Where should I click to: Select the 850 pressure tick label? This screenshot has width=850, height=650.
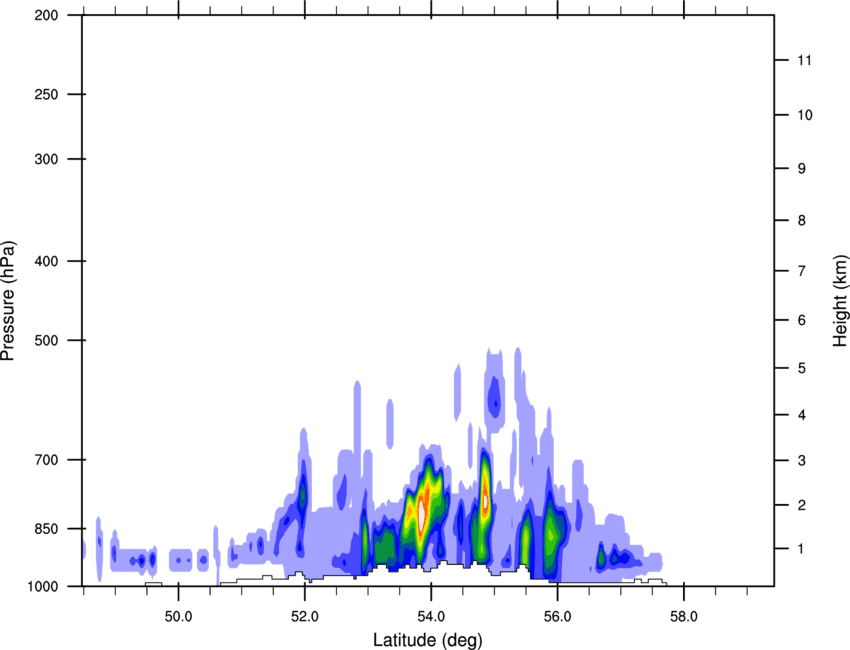[x=46, y=529]
